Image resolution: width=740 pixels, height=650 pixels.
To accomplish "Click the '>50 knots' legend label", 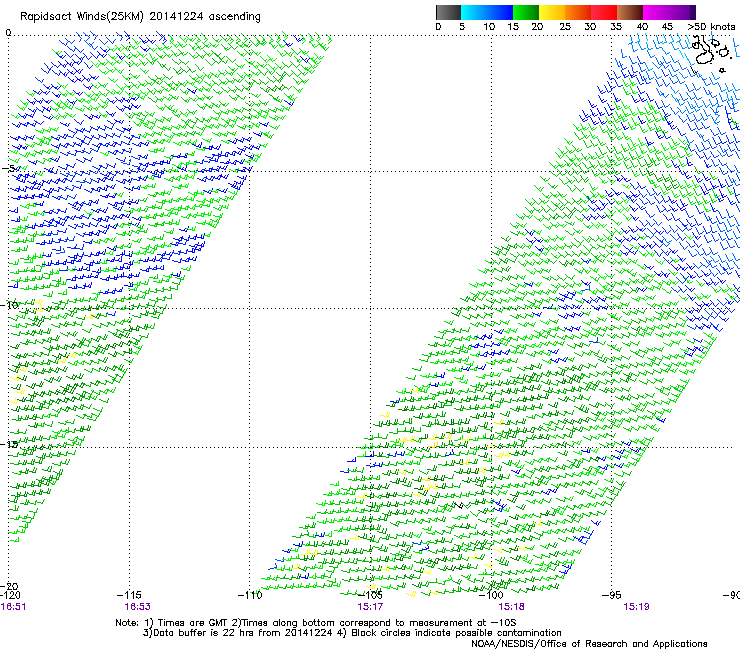I will coord(711,27).
